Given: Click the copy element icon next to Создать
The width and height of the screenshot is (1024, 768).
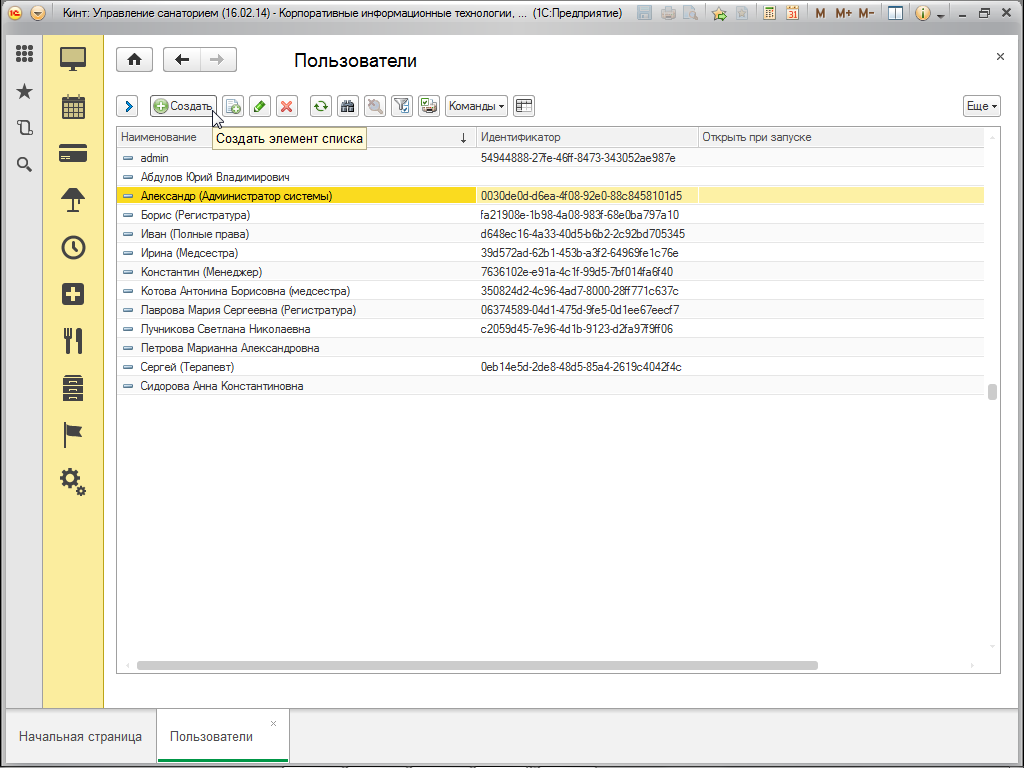Looking at the screenshot, I should coord(233,106).
